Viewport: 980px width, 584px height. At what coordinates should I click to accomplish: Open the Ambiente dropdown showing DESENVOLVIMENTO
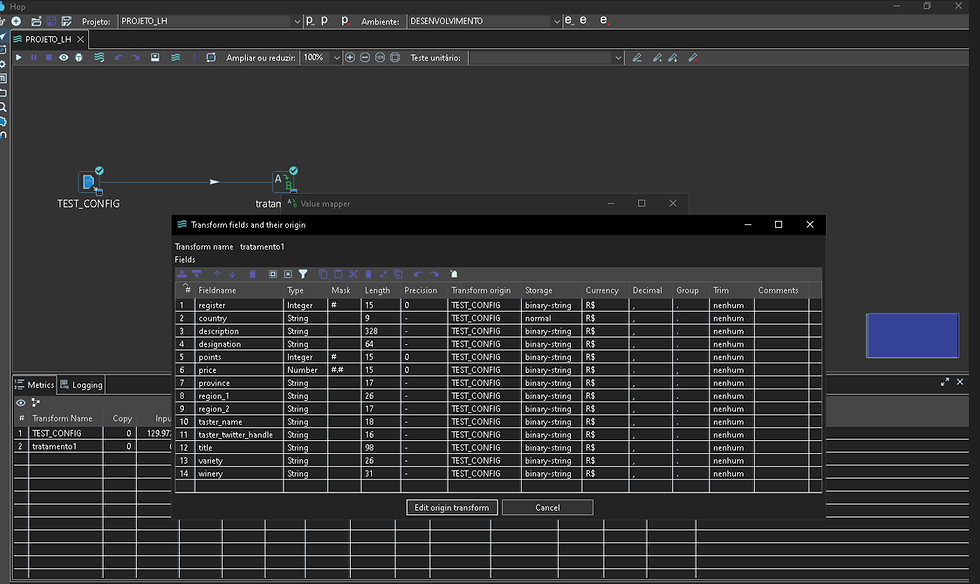tap(482, 21)
